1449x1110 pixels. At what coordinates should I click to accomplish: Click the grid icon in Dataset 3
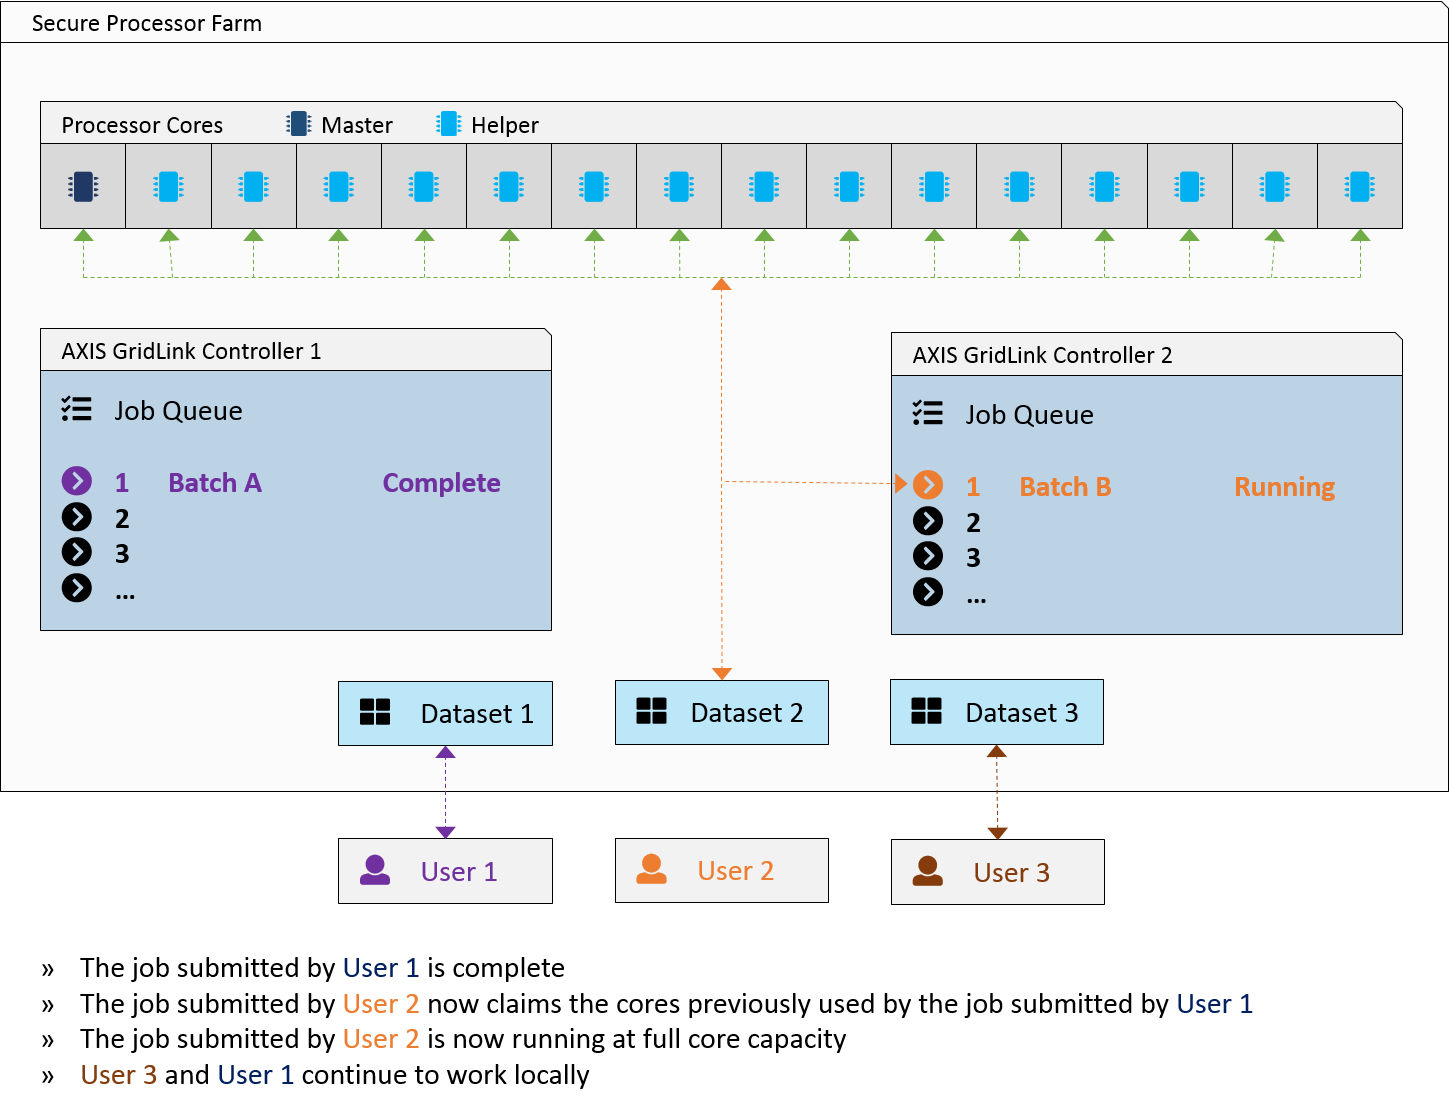point(926,711)
